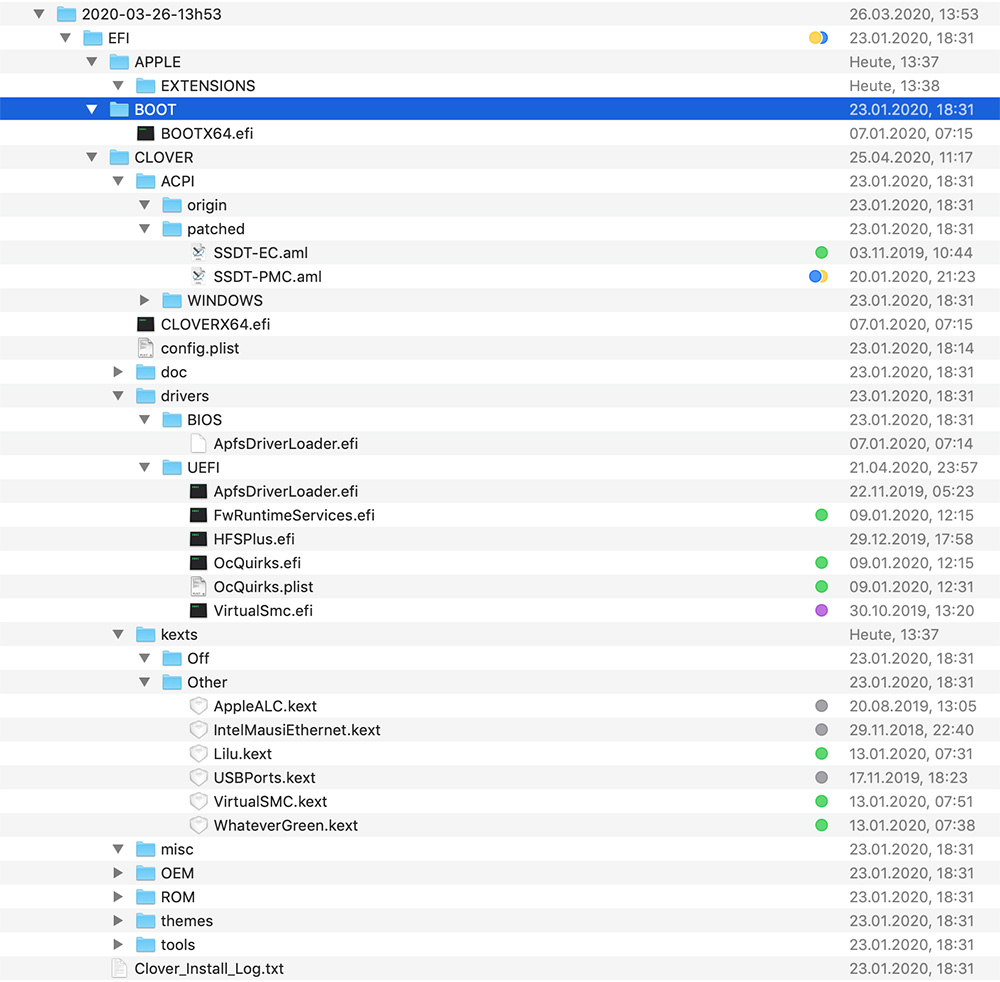Click the gray tag on AppleALC.kext
The image size is (1000, 982).
[821, 706]
